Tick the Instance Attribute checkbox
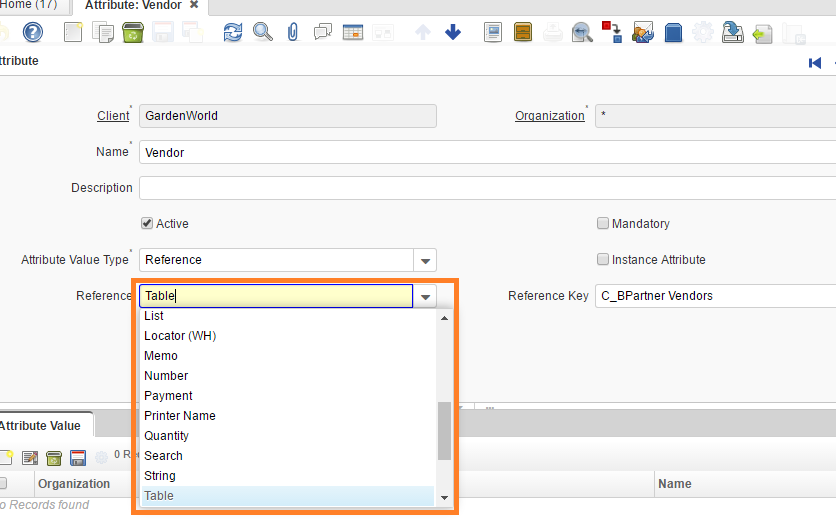The image size is (836, 524). pos(603,260)
